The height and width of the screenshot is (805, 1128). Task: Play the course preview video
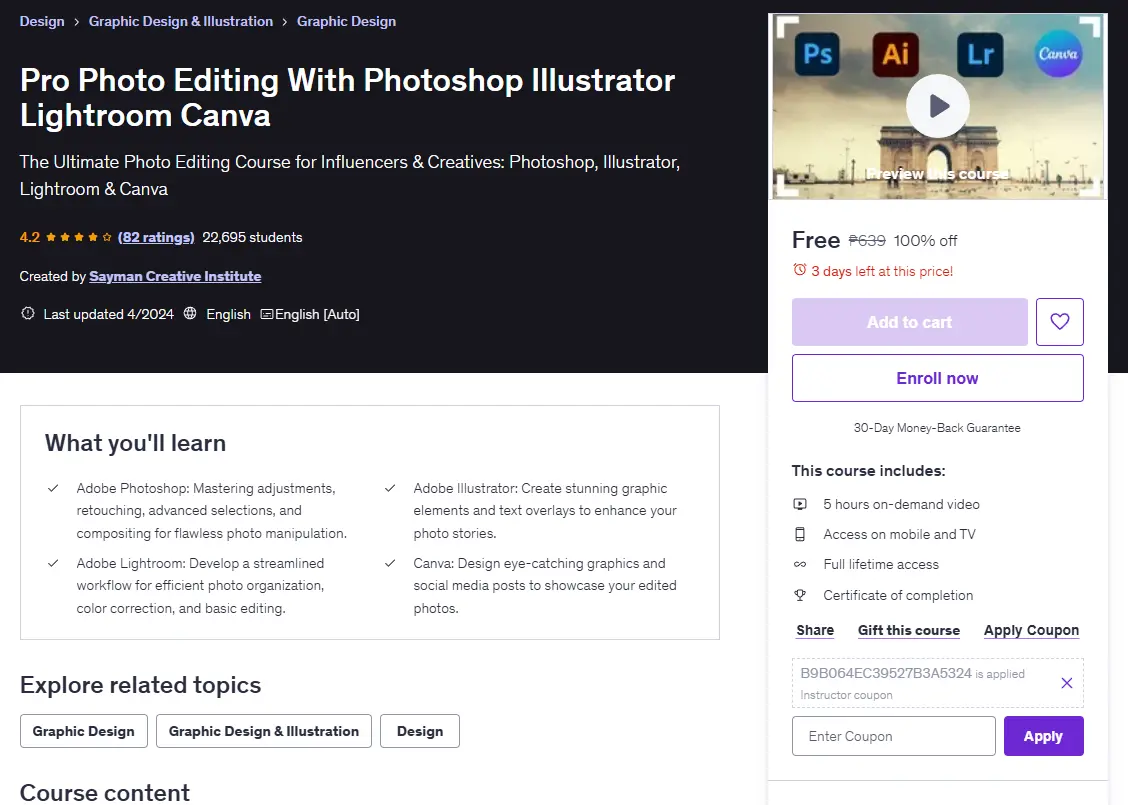click(x=937, y=106)
